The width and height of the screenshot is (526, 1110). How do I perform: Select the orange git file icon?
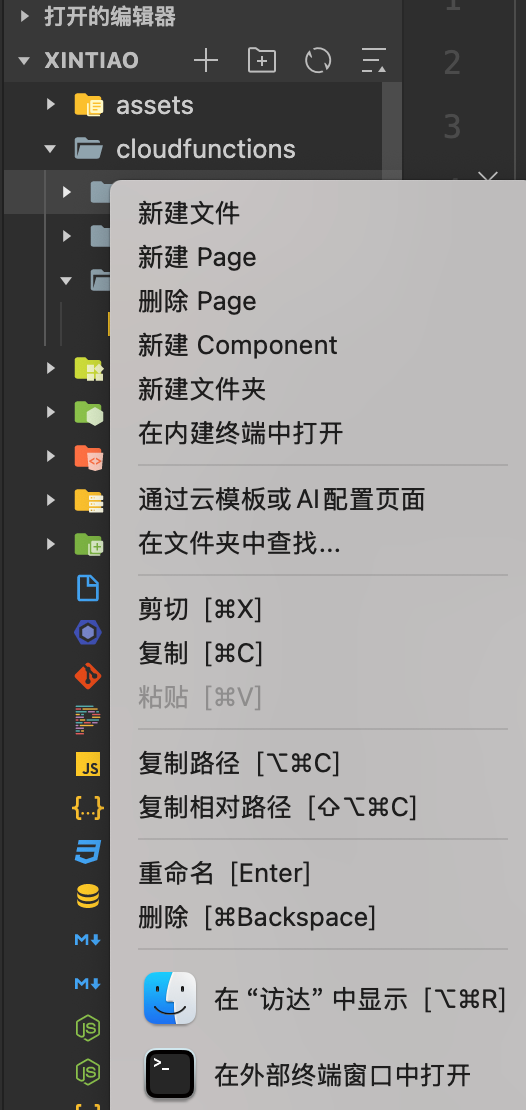point(88,677)
